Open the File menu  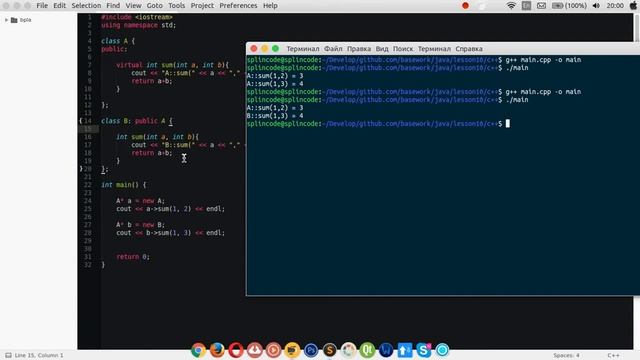coord(42,6)
